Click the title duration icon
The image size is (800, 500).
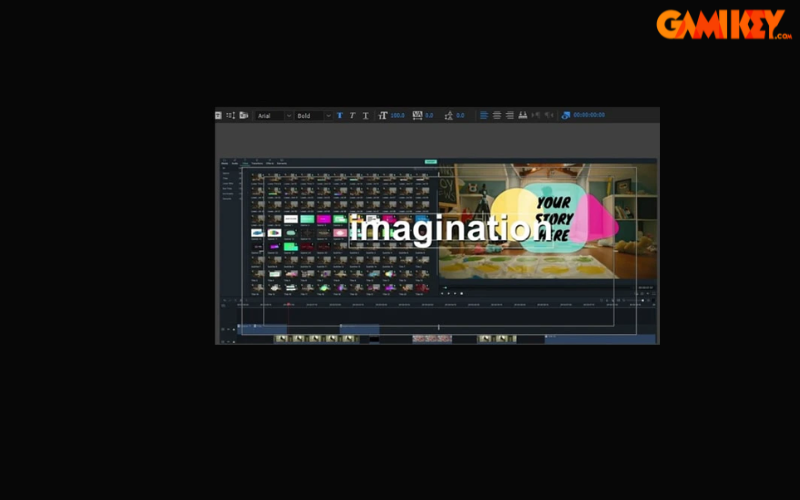click(566, 115)
